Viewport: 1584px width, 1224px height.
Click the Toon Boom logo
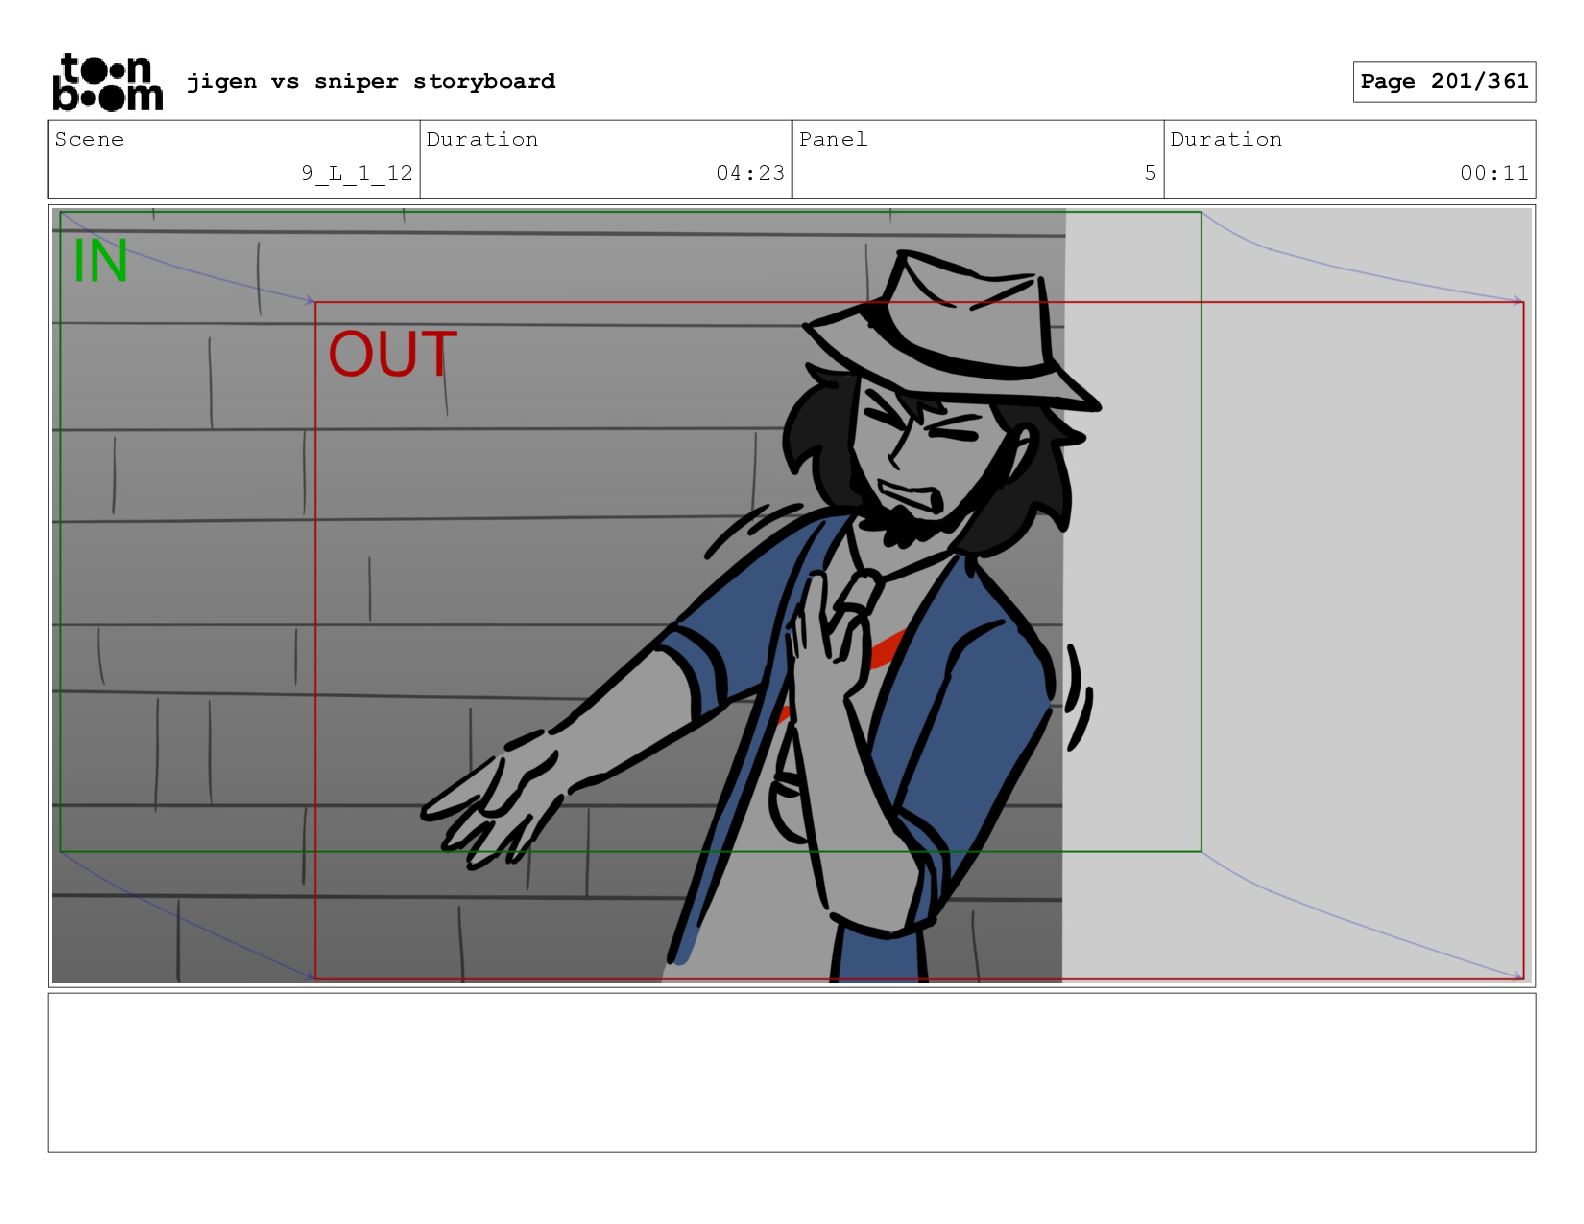pyautogui.click(x=107, y=82)
